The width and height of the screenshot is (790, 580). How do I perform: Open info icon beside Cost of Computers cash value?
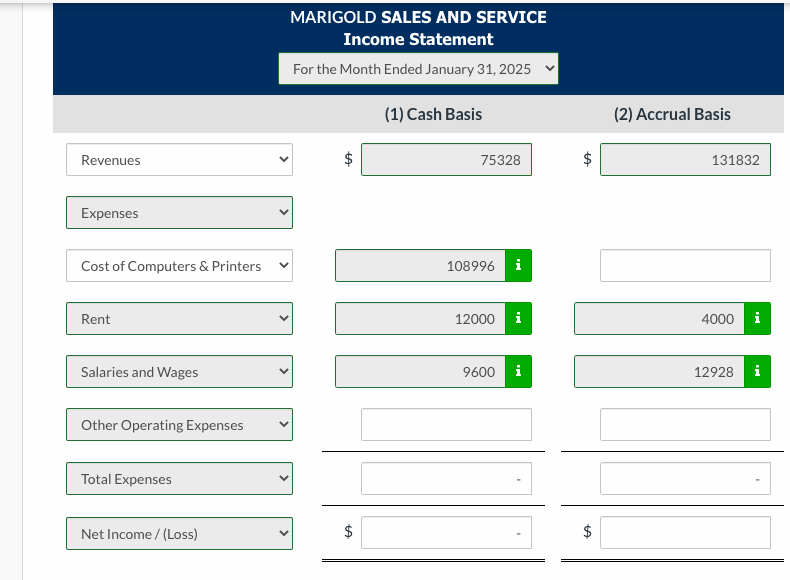pos(518,266)
